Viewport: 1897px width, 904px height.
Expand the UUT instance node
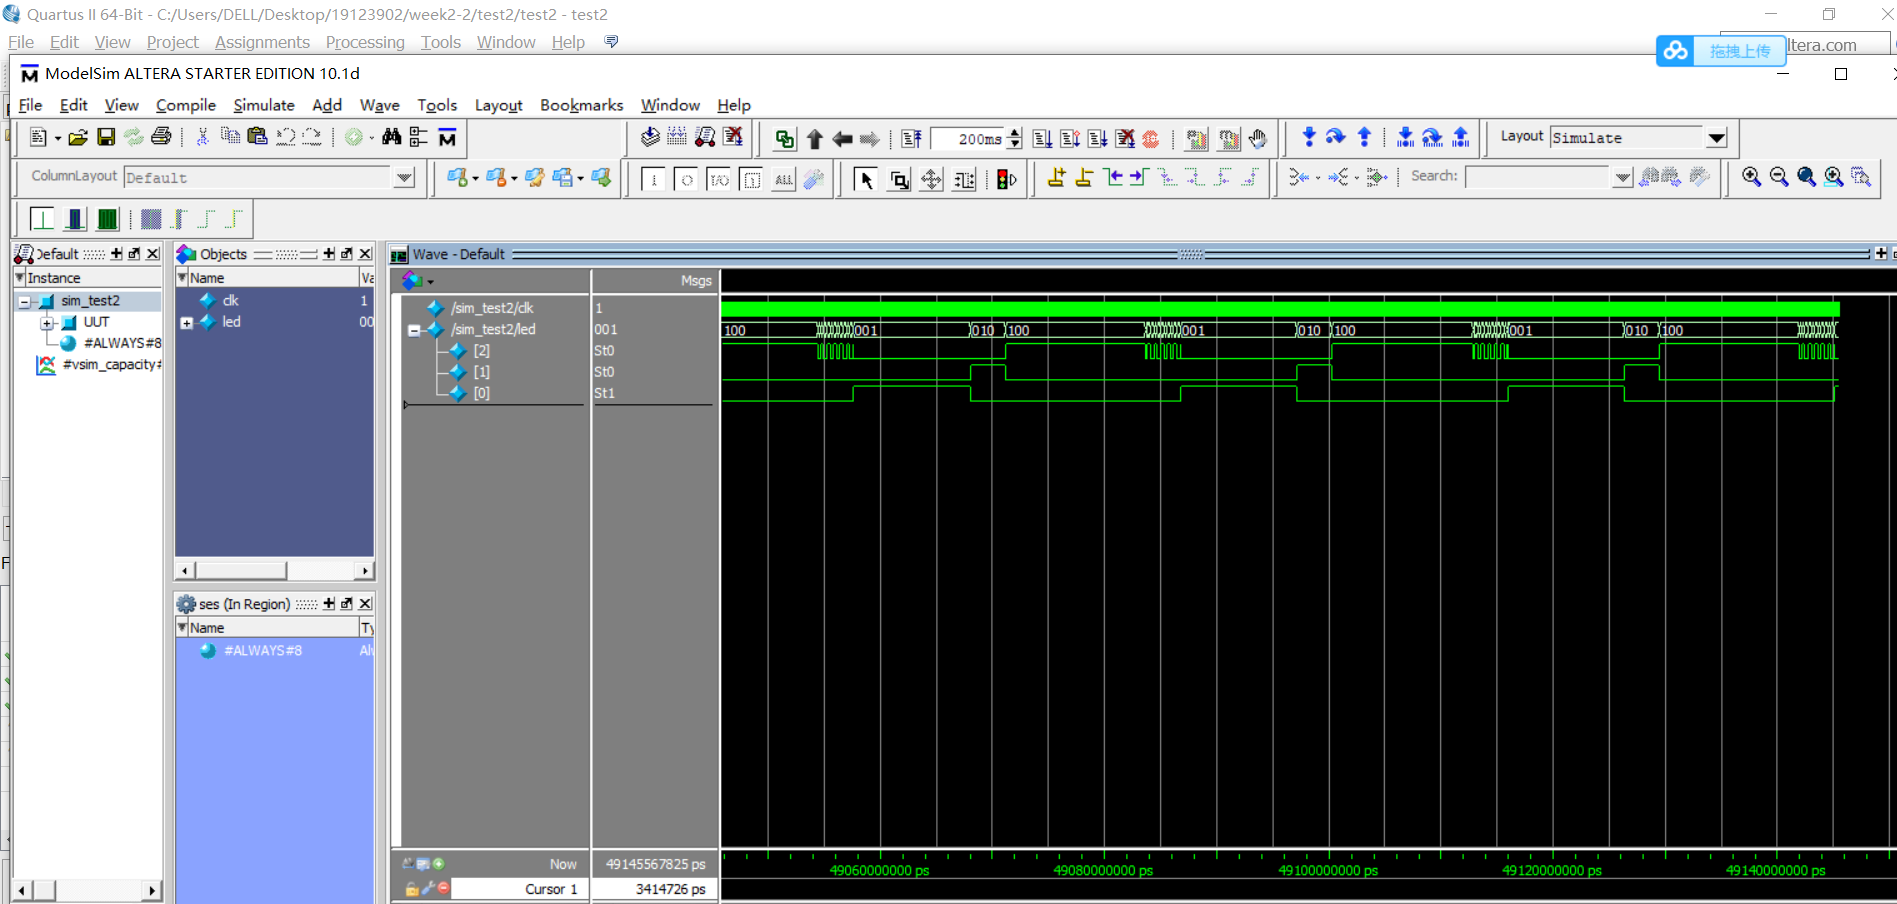pos(46,322)
